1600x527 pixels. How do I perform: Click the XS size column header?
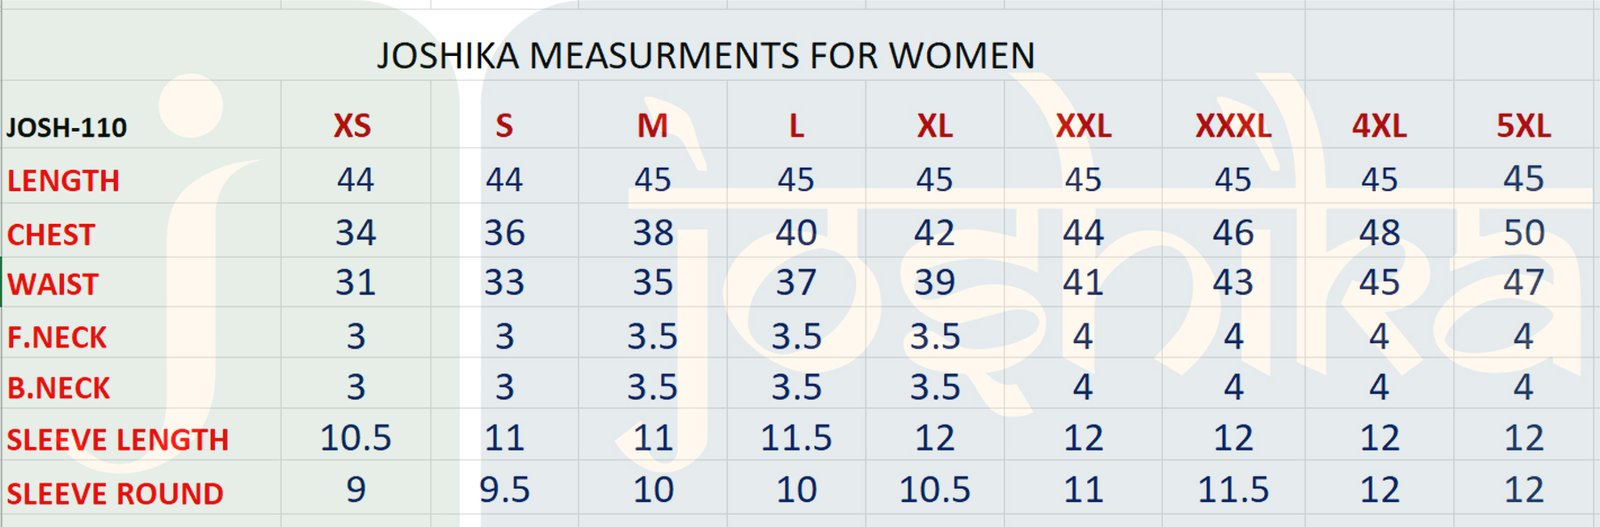click(x=352, y=126)
